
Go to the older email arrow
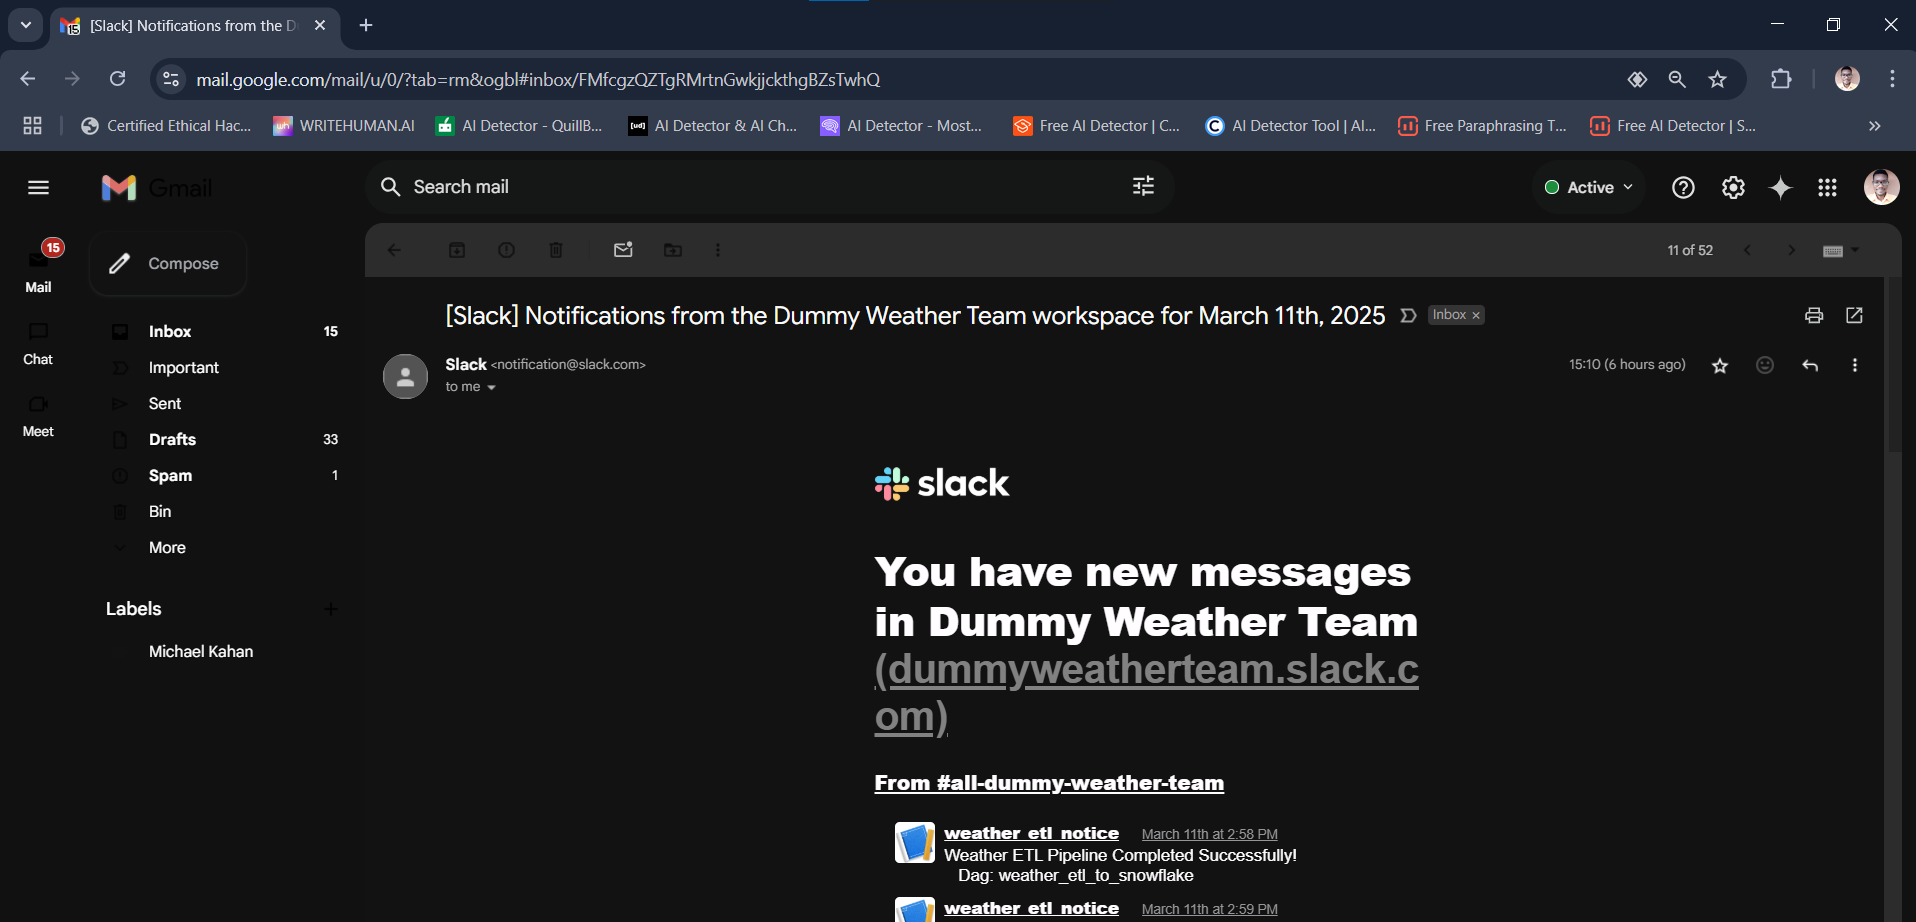pyautogui.click(x=1791, y=250)
